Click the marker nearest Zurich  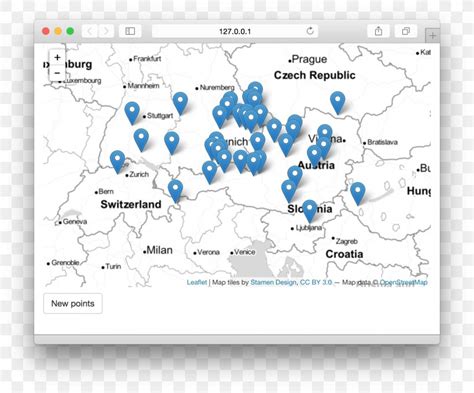click(117, 162)
